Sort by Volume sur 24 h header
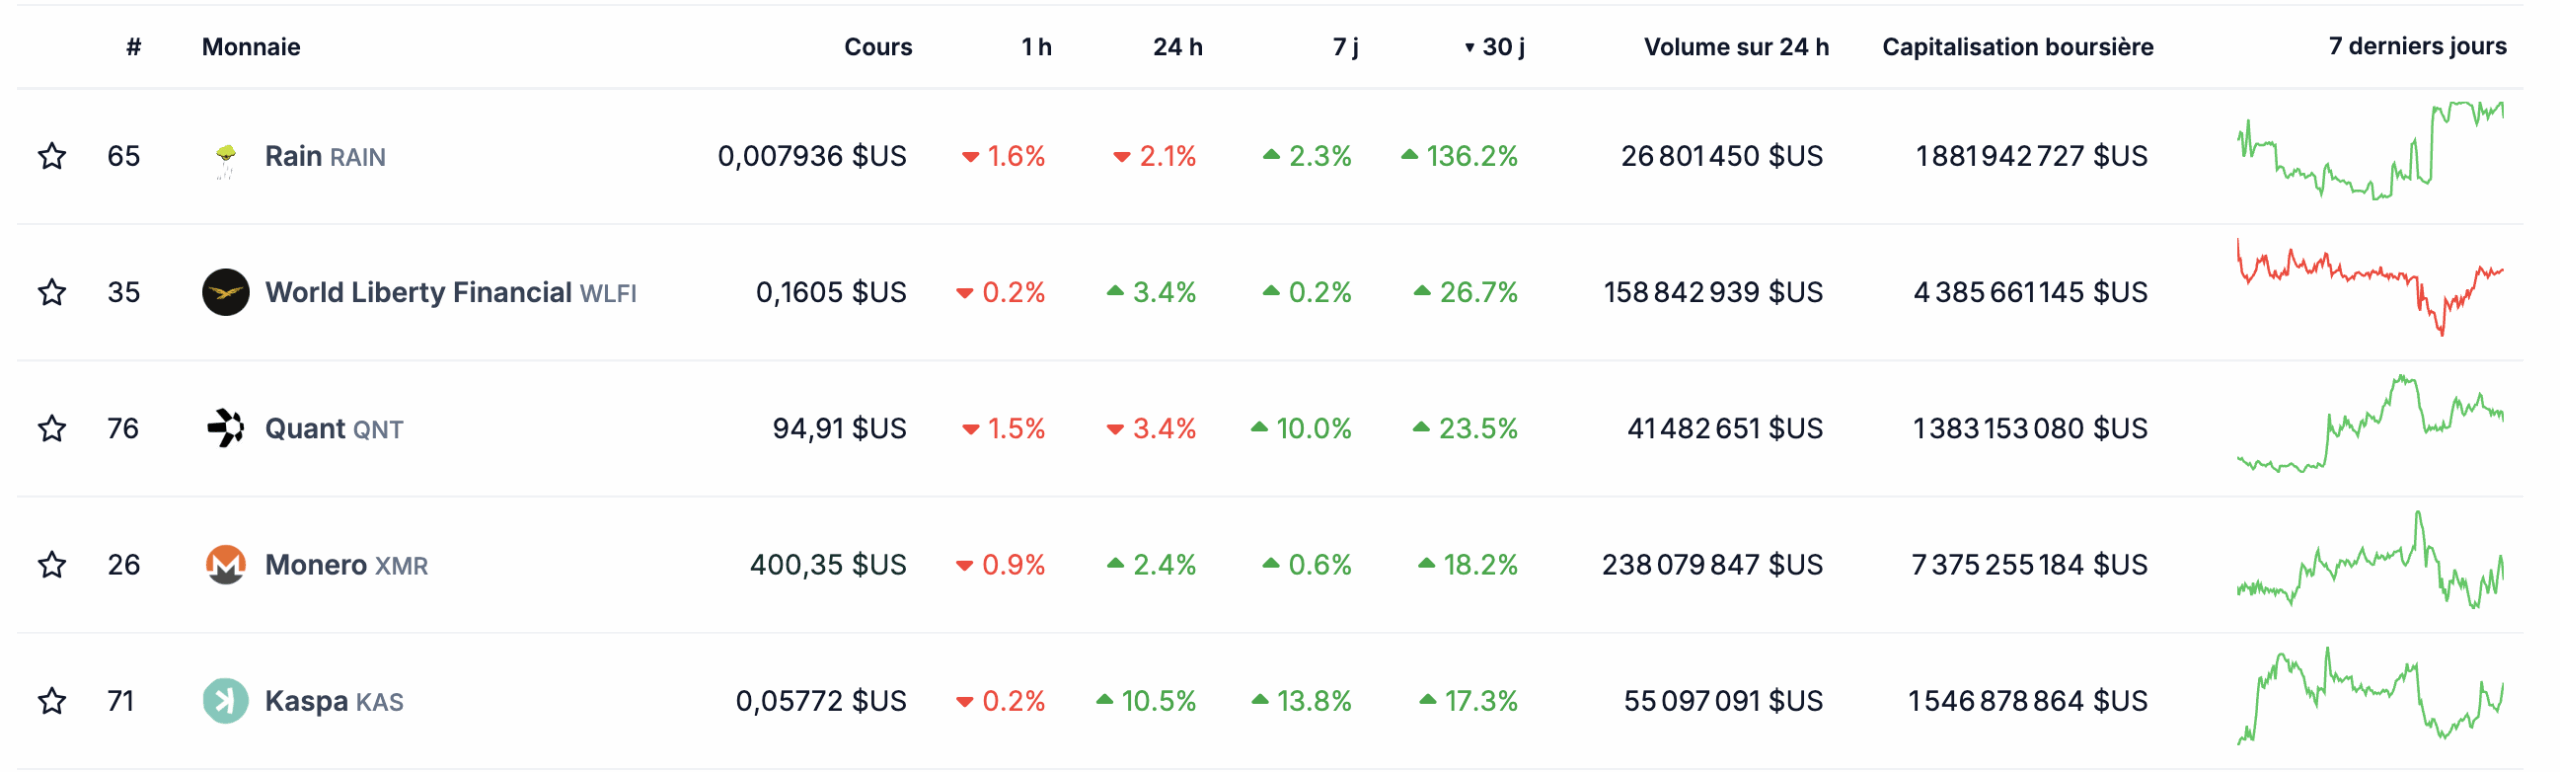Image resolution: width=2560 pixels, height=772 pixels. tap(1735, 47)
